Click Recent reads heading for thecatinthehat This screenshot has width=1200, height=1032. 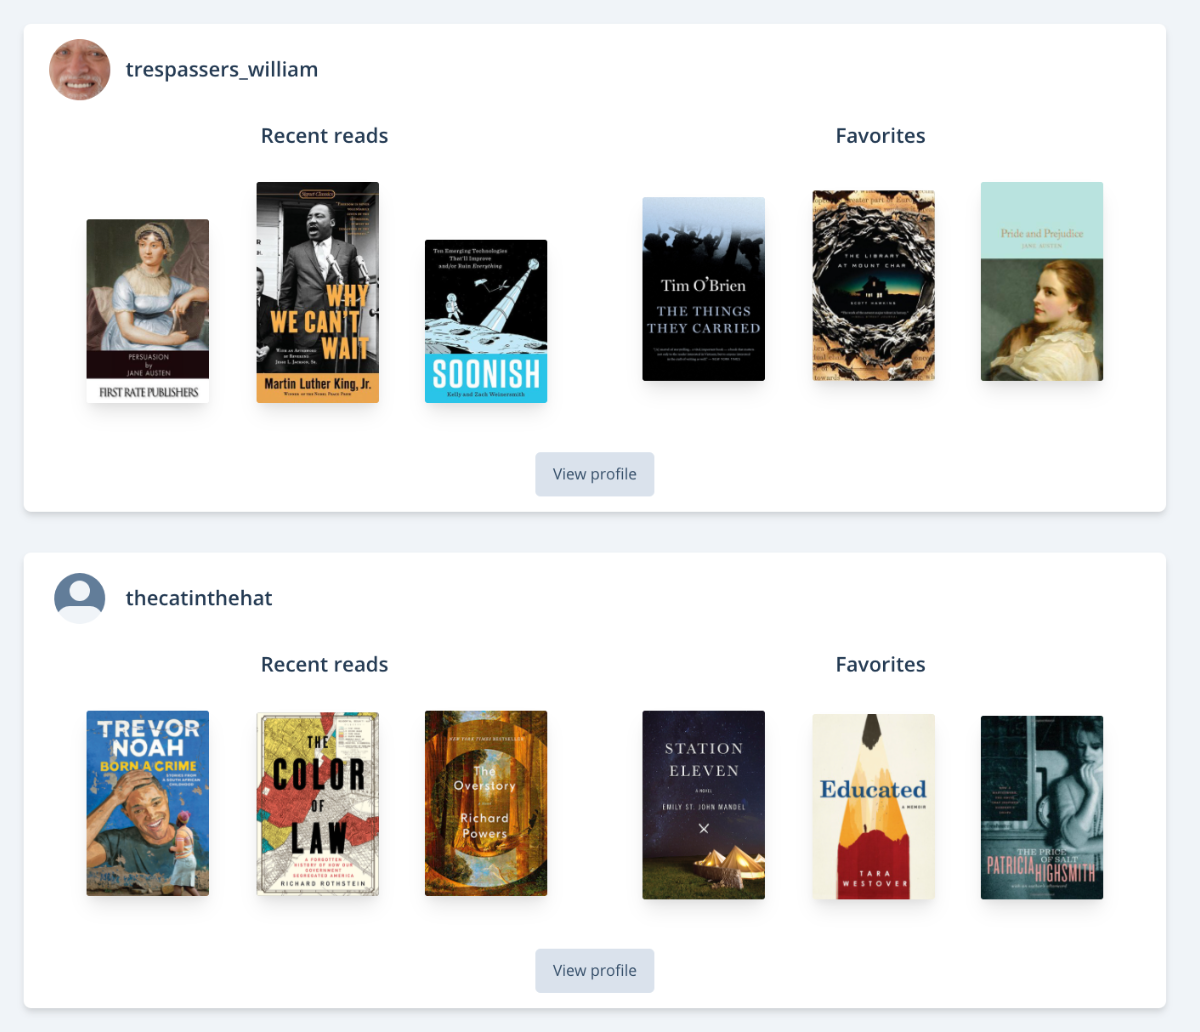(325, 665)
